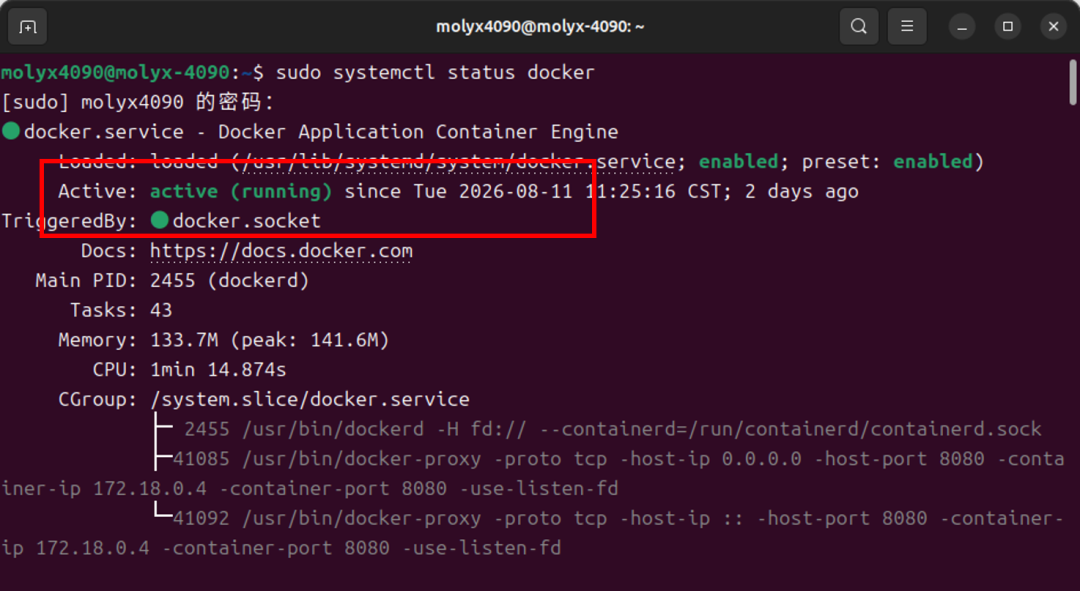Click the sudo systemctl status docker command
Screen dimensions: 1080x591
(435, 72)
